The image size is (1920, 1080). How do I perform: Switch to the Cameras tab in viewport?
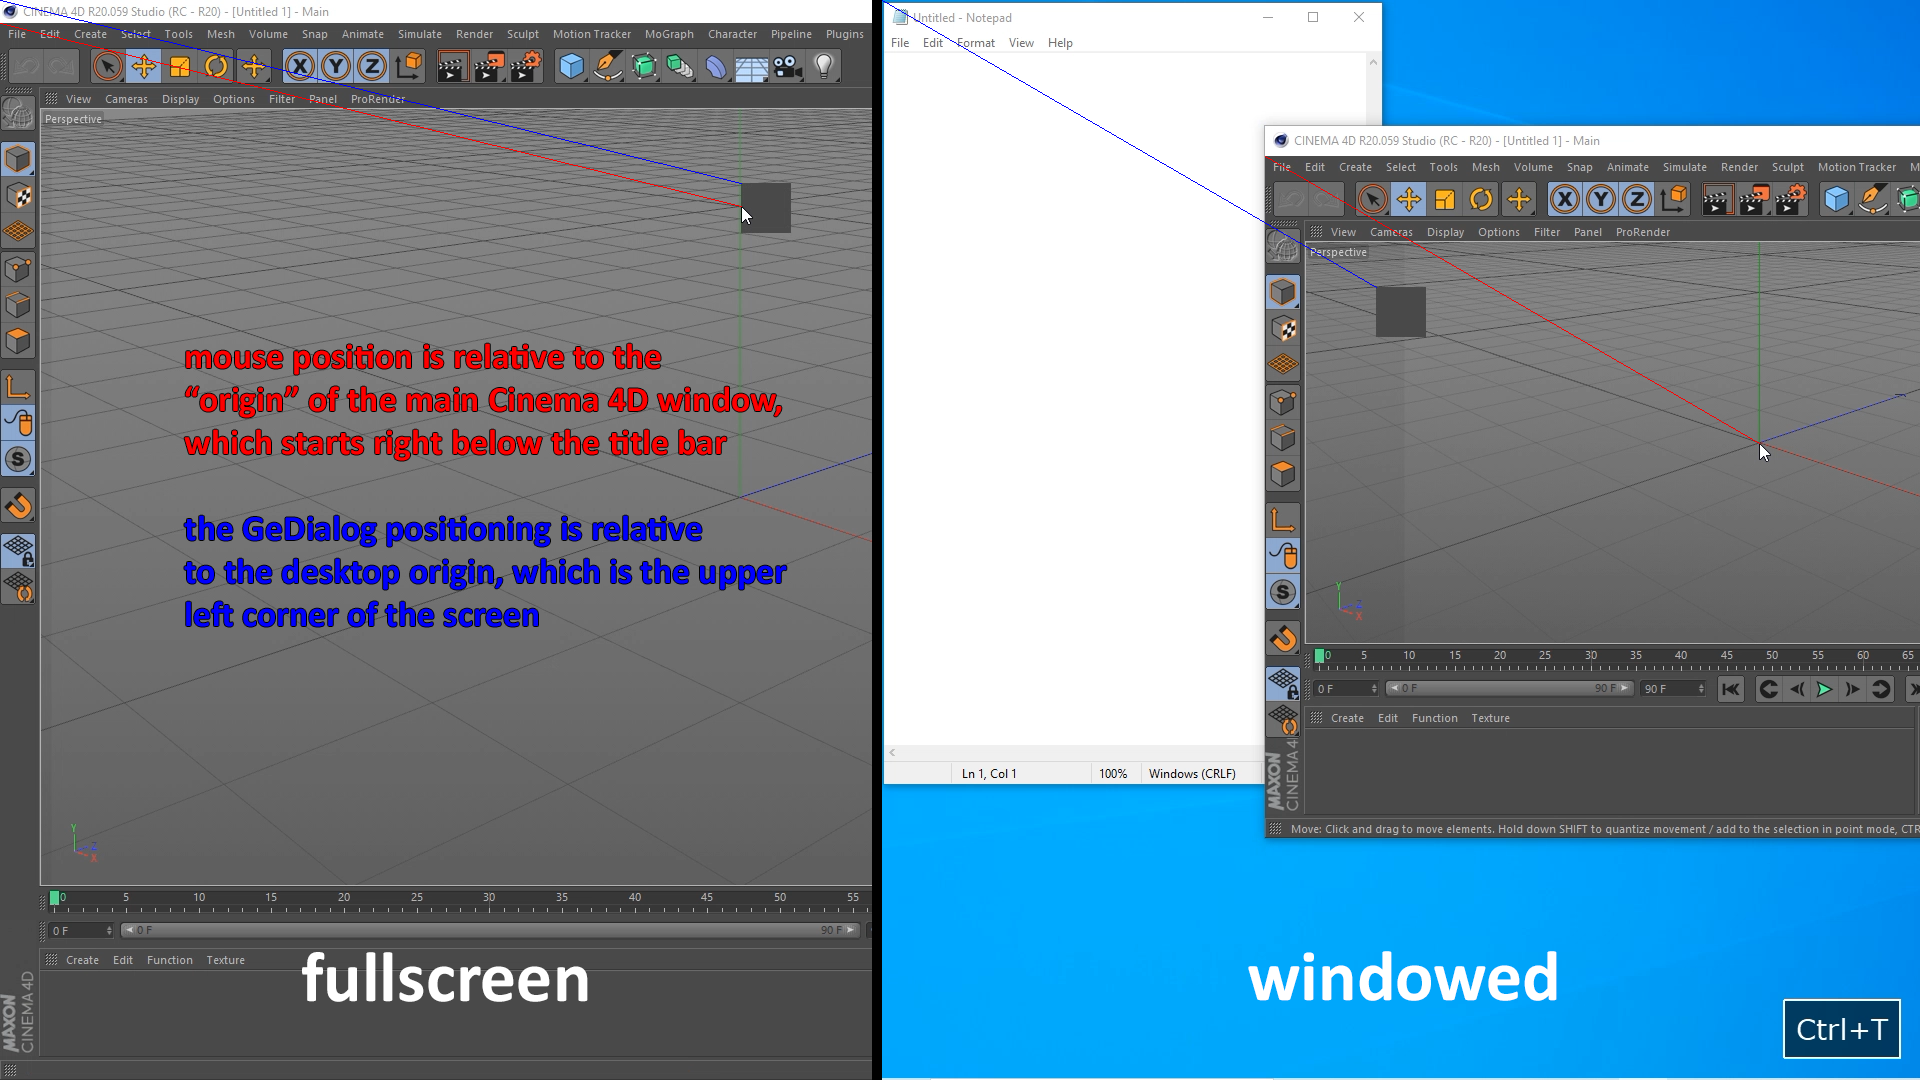(125, 99)
